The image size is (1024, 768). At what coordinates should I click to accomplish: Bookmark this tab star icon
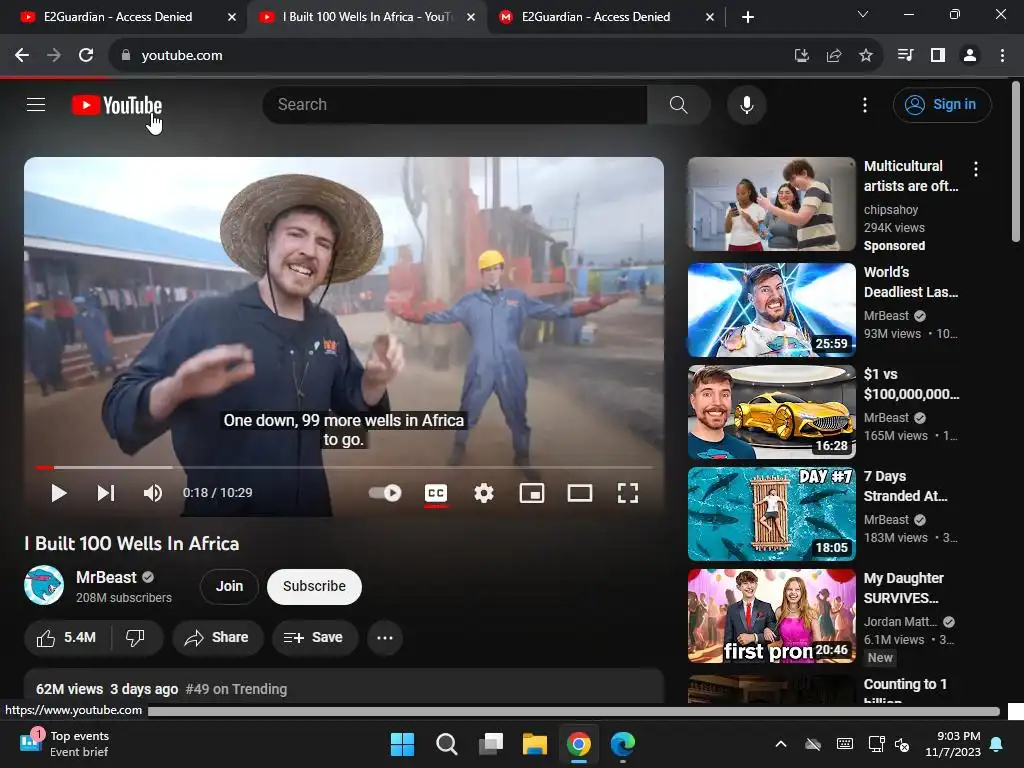(x=865, y=56)
